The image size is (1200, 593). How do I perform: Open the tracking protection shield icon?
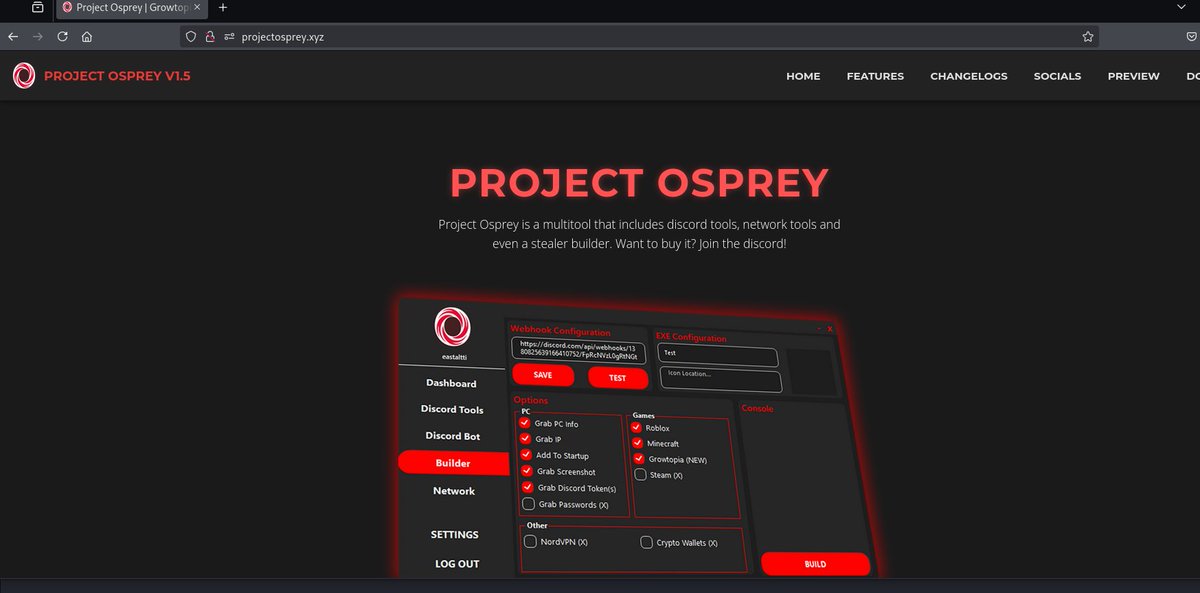coord(192,36)
